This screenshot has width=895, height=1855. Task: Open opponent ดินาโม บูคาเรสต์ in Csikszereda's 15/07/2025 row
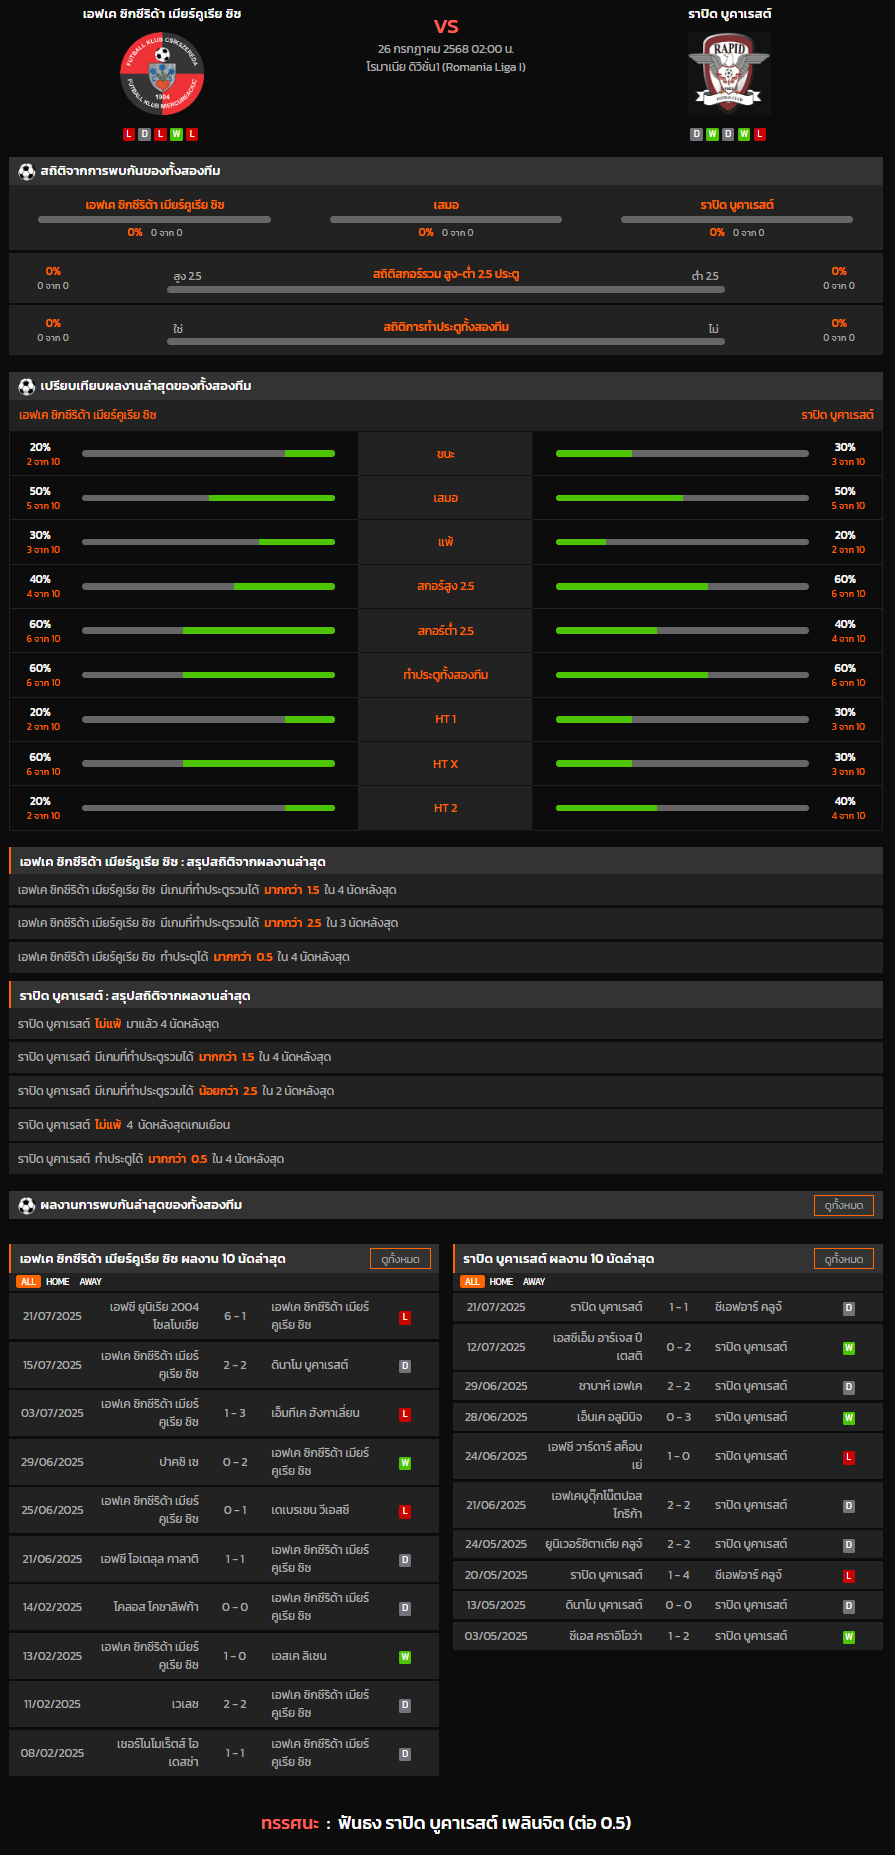310,1365
